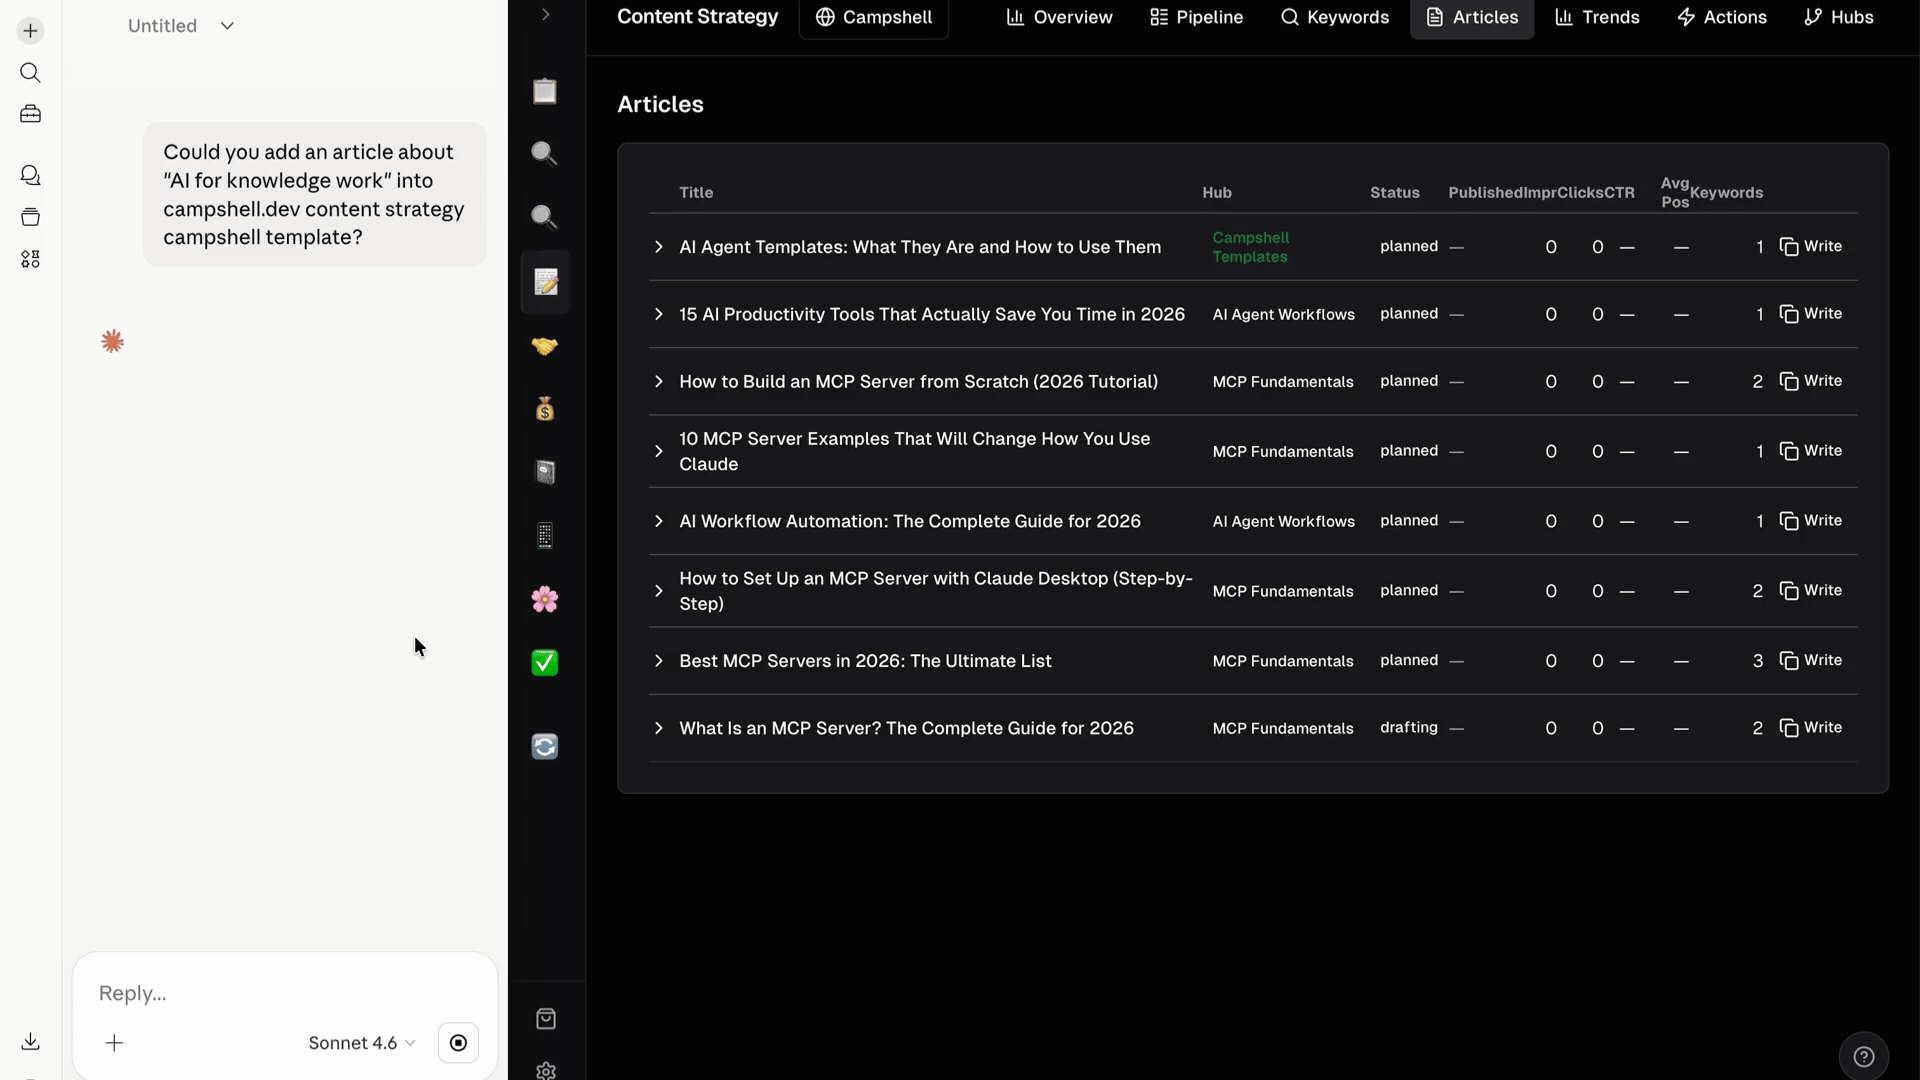Click the Status column header

click(x=1394, y=192)
